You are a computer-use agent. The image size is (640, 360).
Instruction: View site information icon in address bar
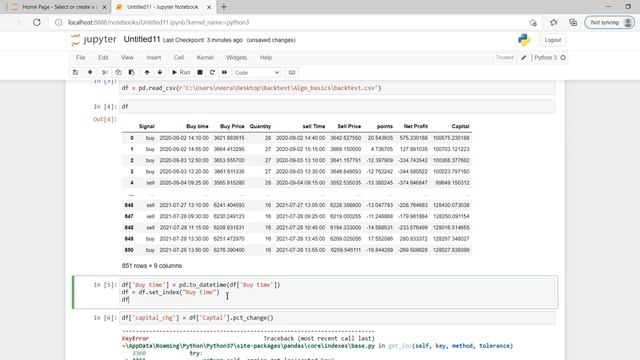coord(58,22)
